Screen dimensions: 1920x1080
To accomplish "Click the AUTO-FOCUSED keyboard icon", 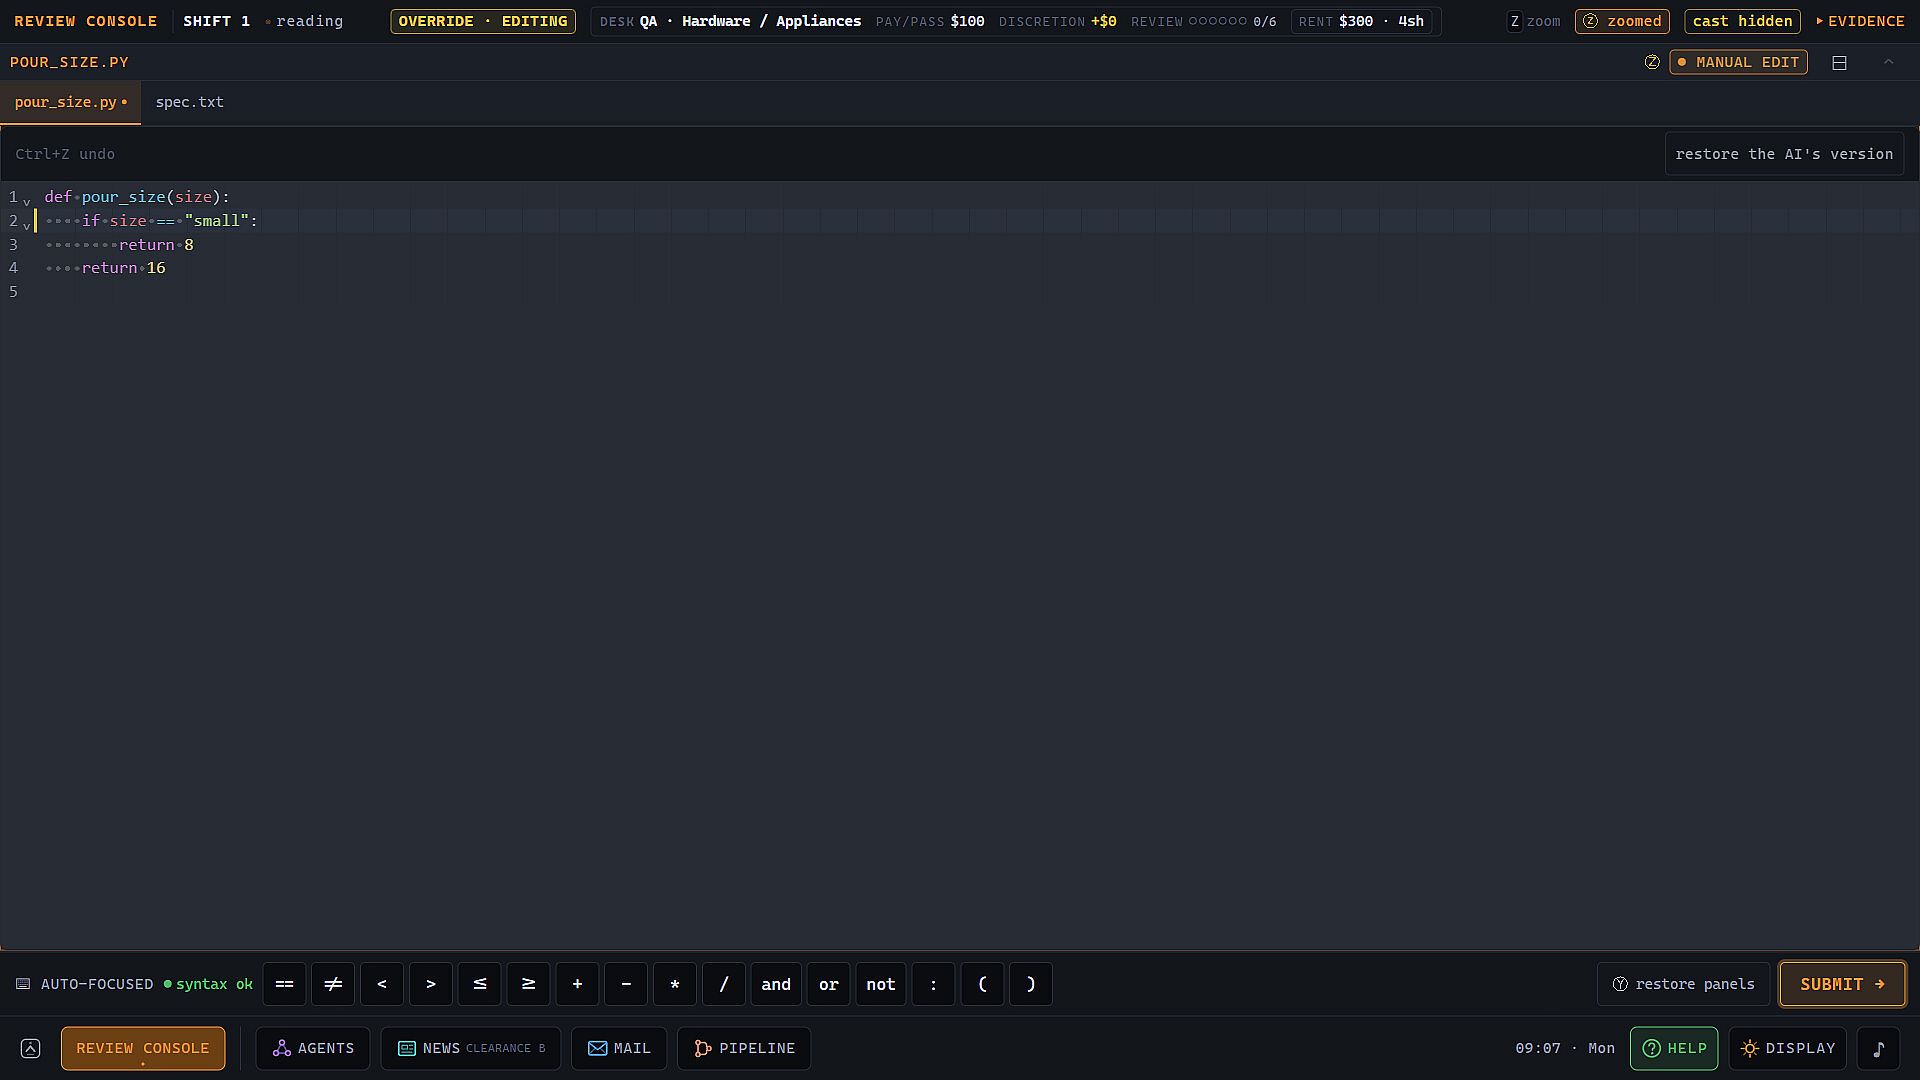I will pos(23,984).
